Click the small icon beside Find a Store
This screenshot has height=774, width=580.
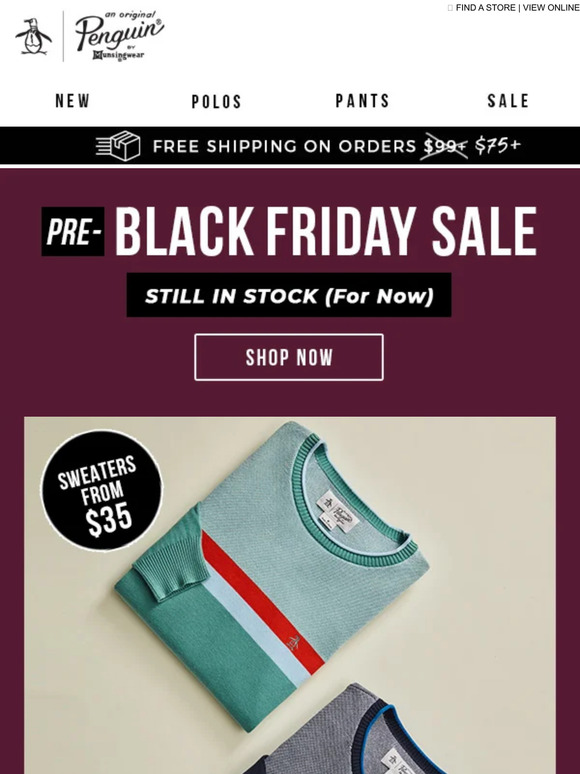click(450, 8)
